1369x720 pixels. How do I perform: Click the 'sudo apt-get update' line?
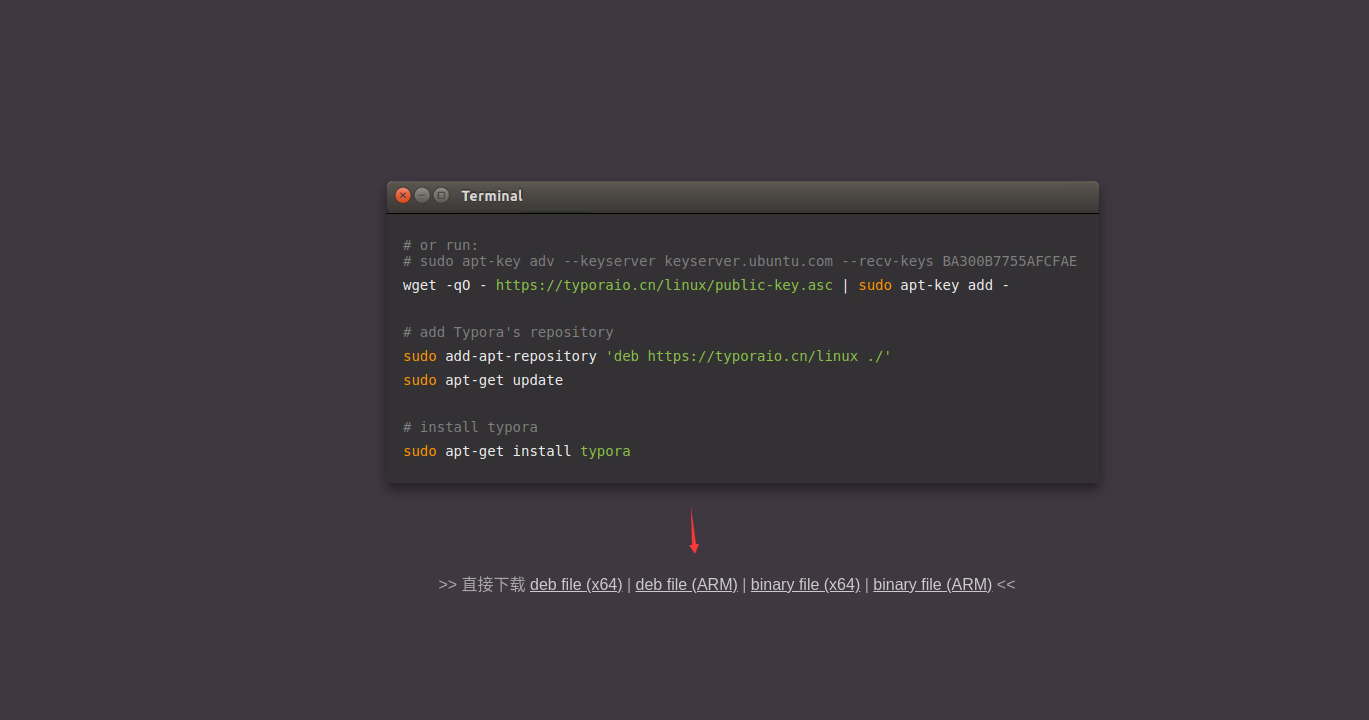483,380
